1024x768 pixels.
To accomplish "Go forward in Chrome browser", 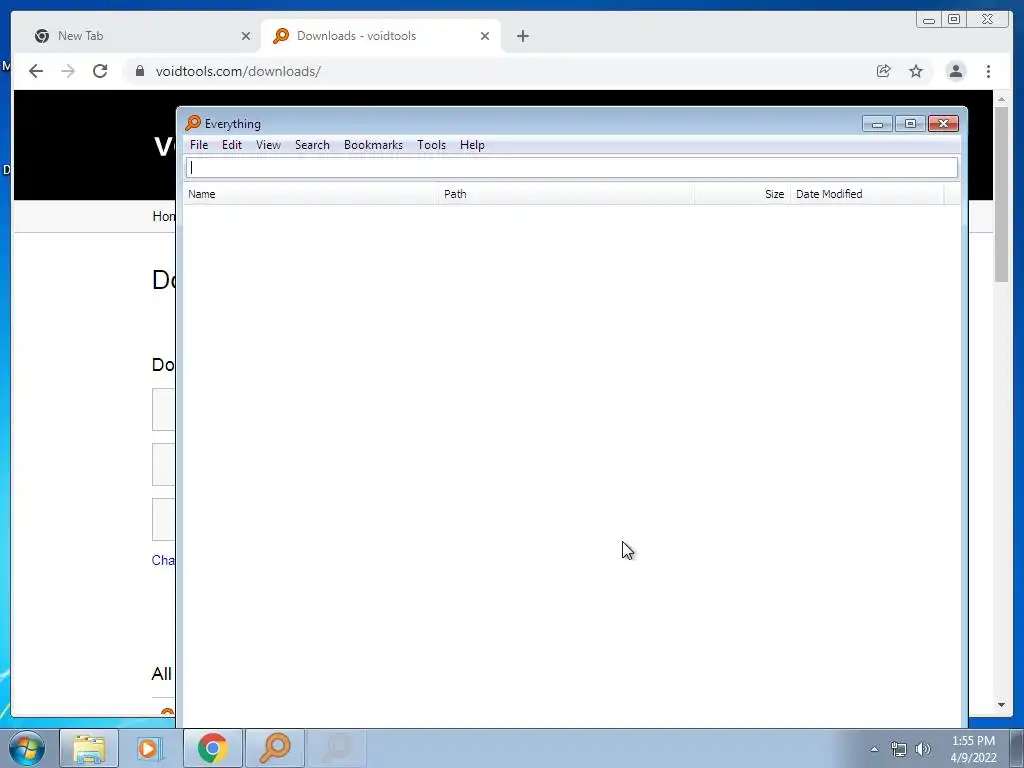I will point(68,71).
